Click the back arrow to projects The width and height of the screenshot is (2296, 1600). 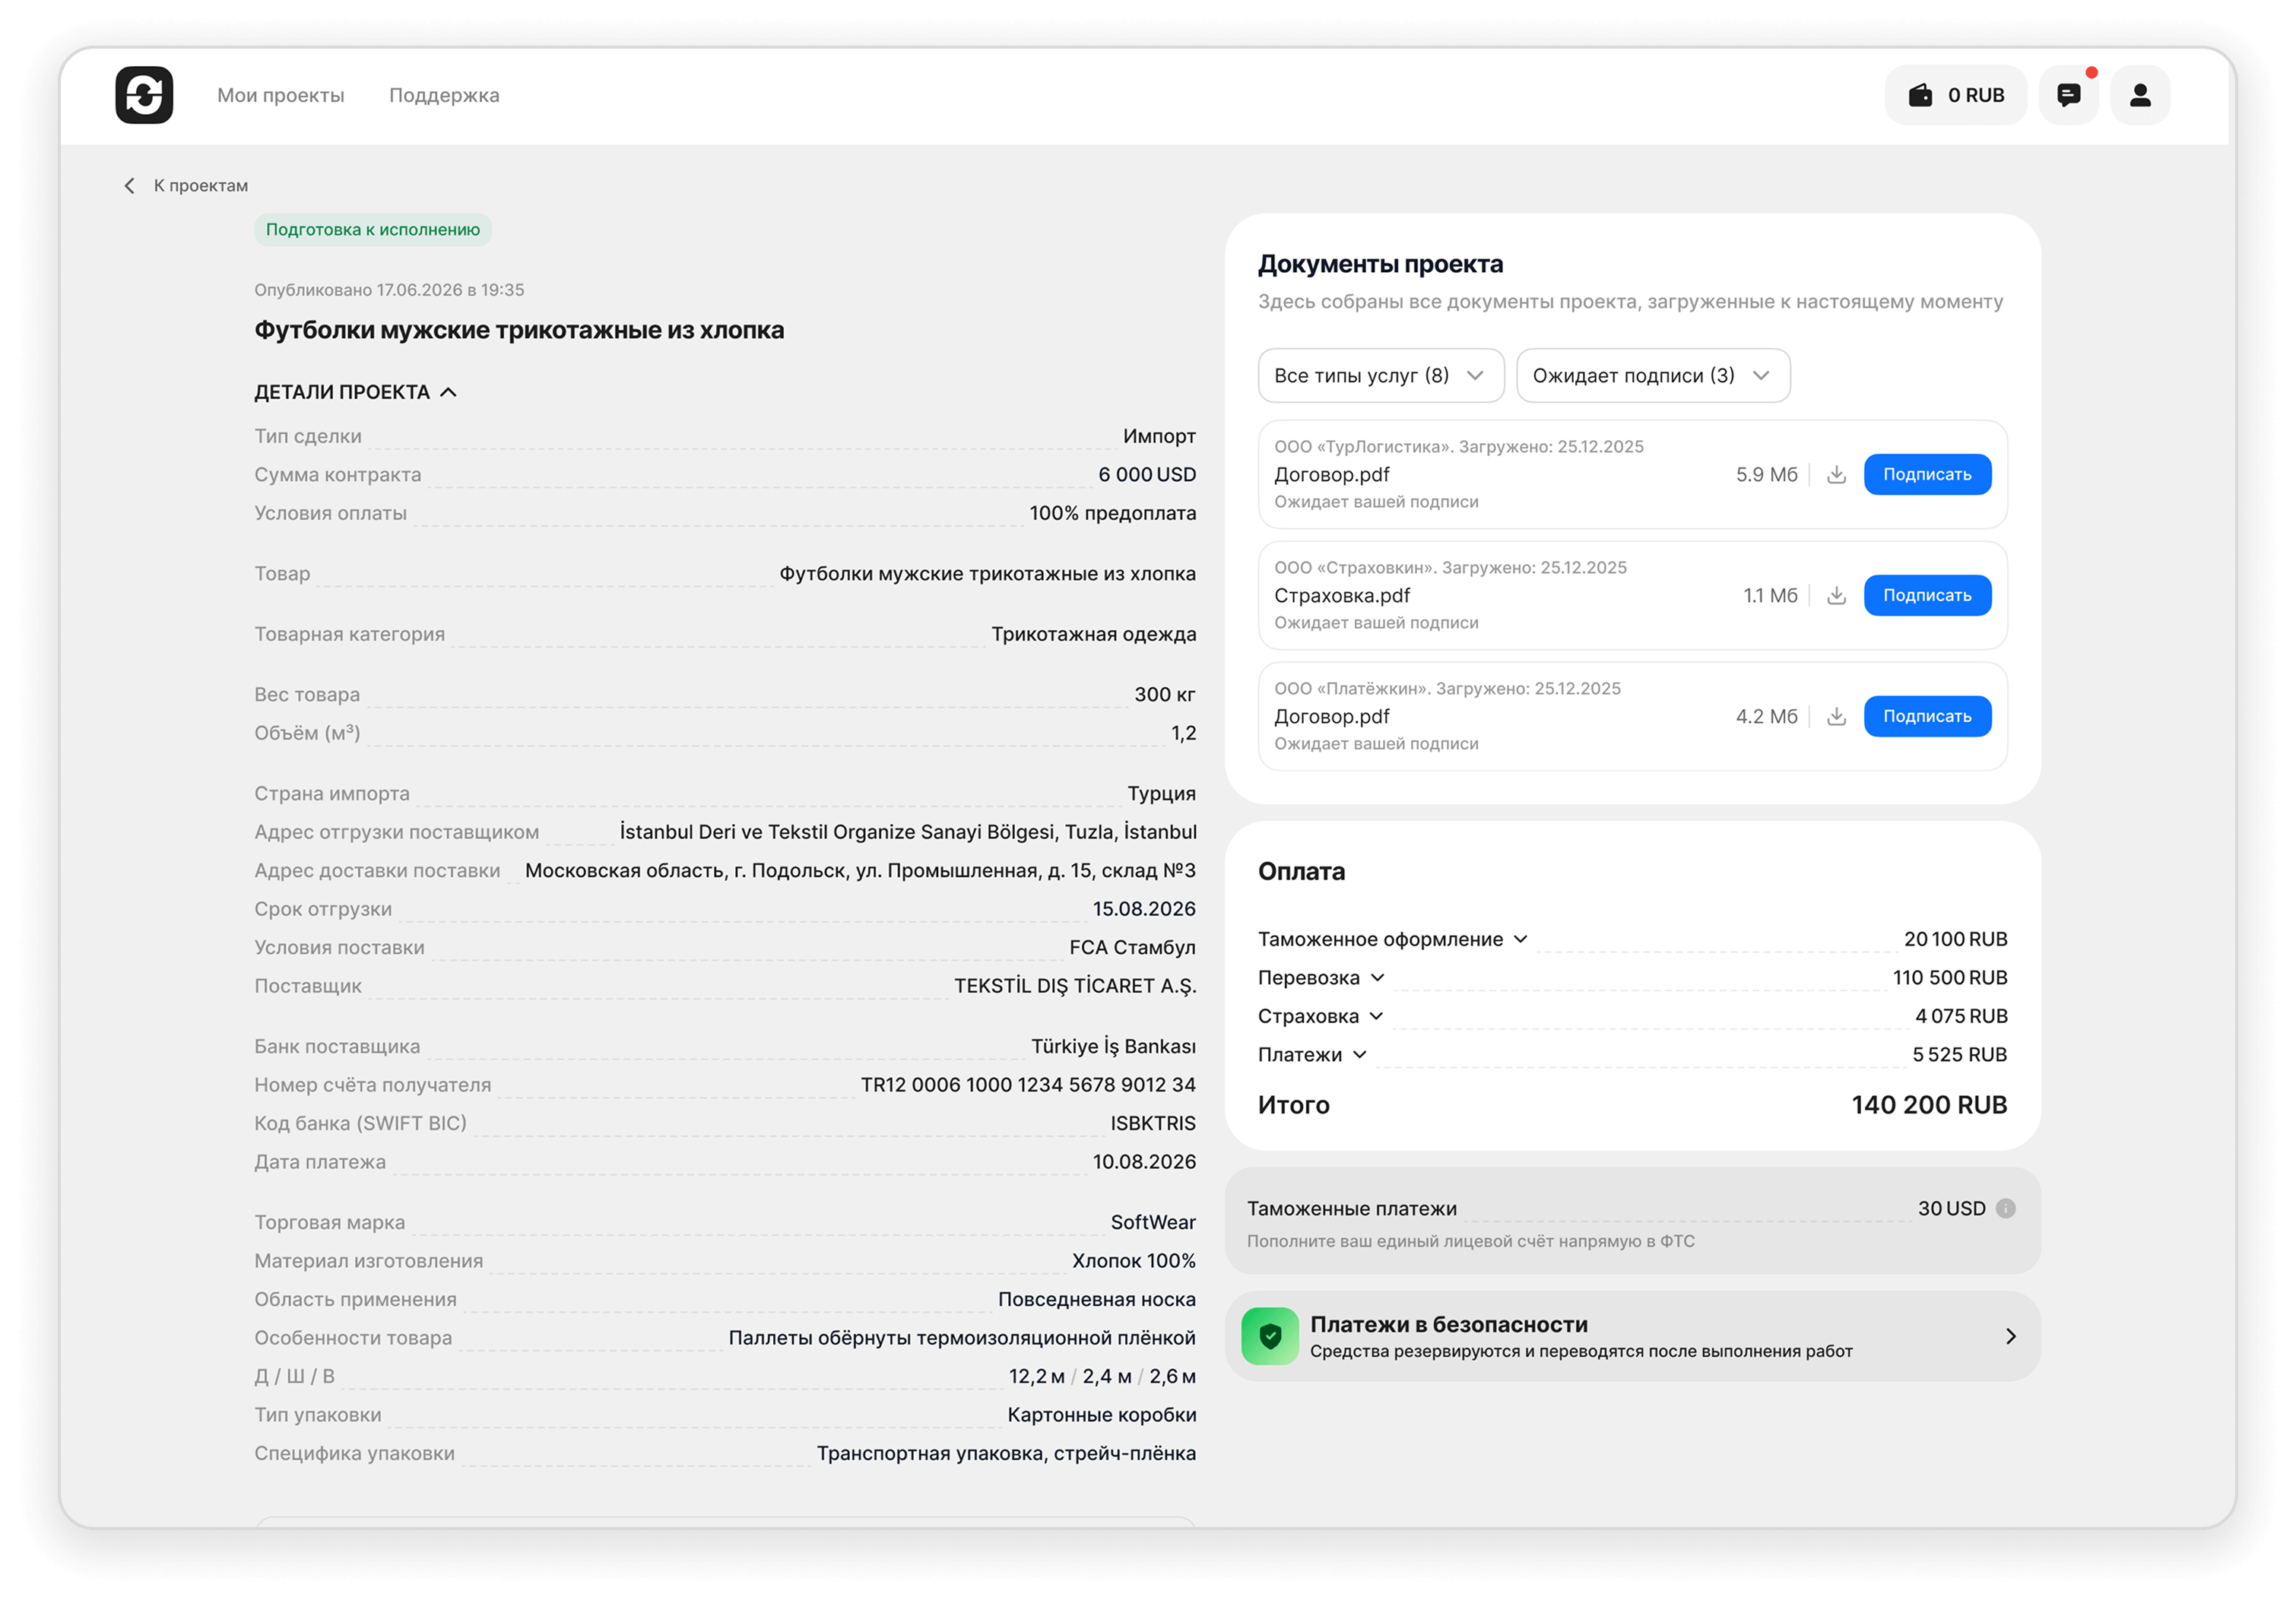click(x=129, y=186)
